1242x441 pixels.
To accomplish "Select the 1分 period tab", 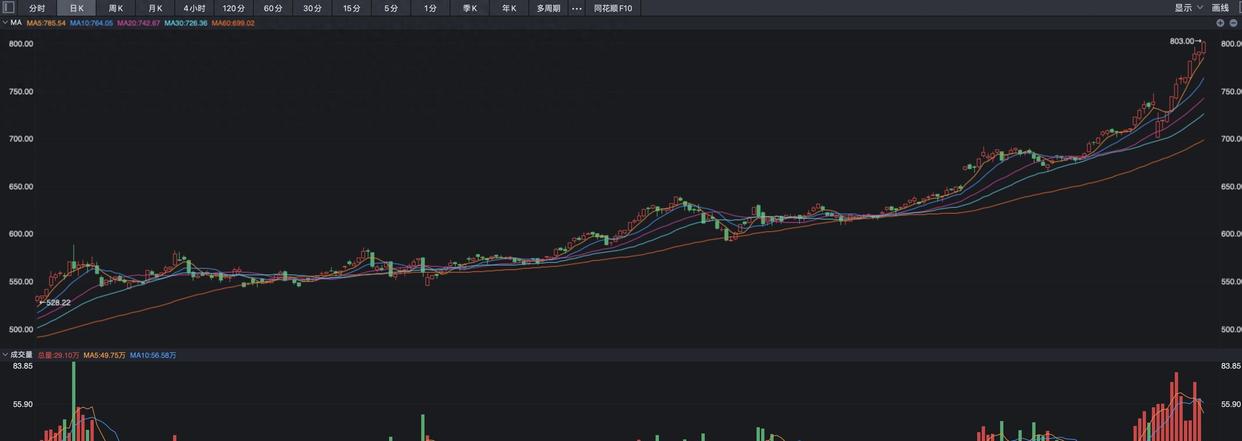I will pyautogui.click(x=431, y=8).
